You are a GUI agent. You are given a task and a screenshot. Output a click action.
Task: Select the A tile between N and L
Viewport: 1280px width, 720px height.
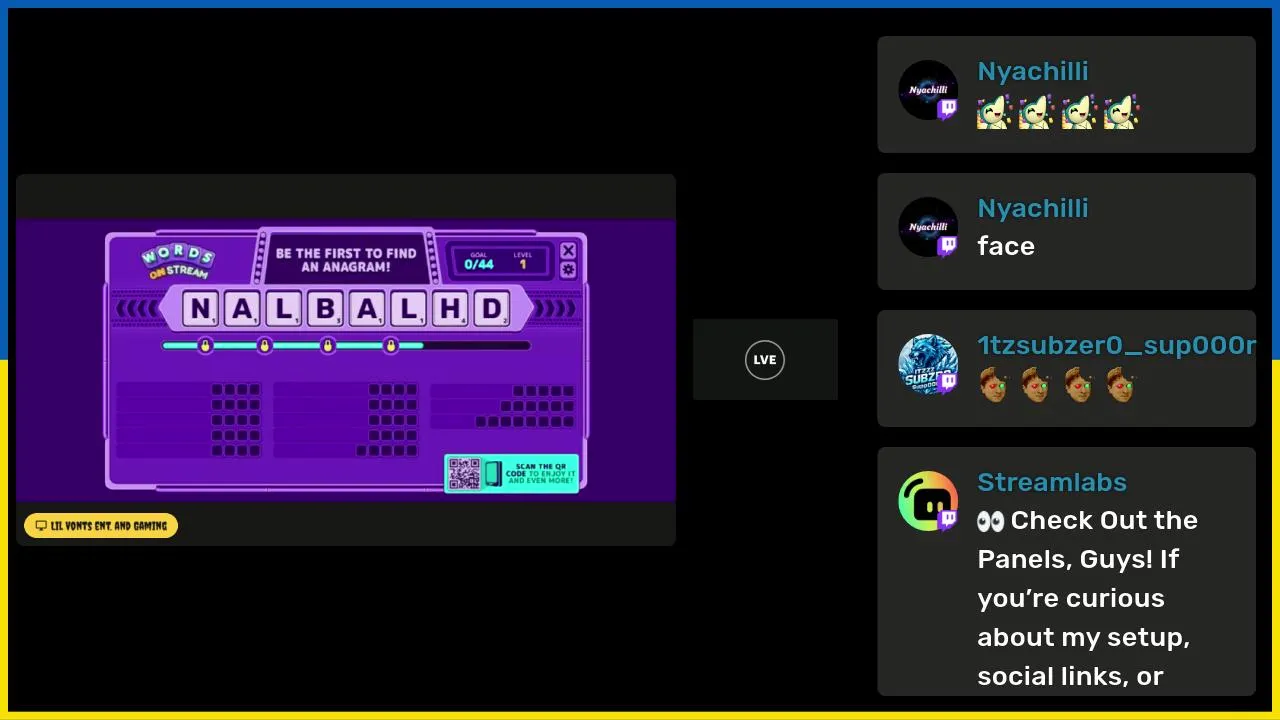pyautogui.click(x=241, y=309)
